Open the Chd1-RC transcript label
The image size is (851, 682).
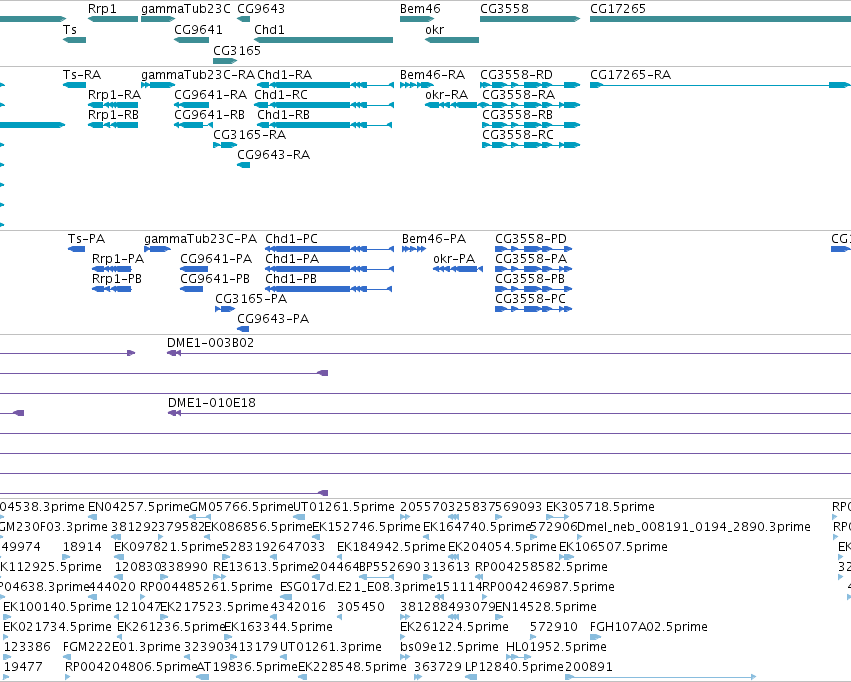(x=281, y=95)
